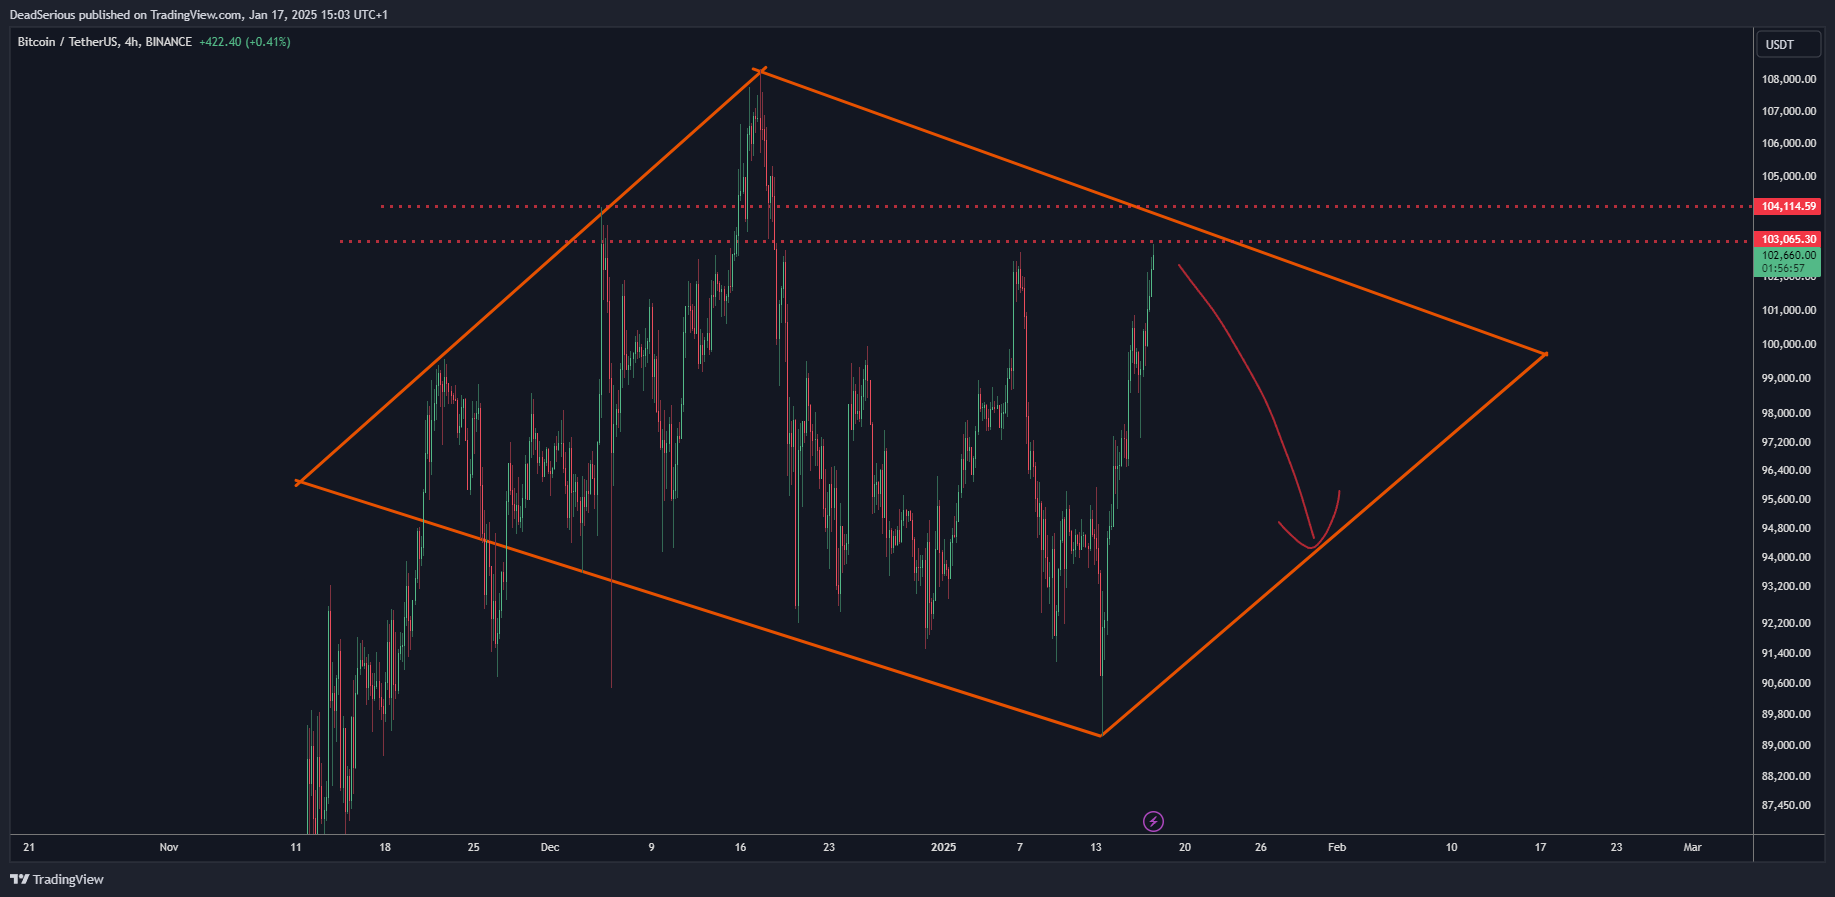Click the Nov label on time axis
Viewport: 1835px width, 897px height.
(169, 847)
